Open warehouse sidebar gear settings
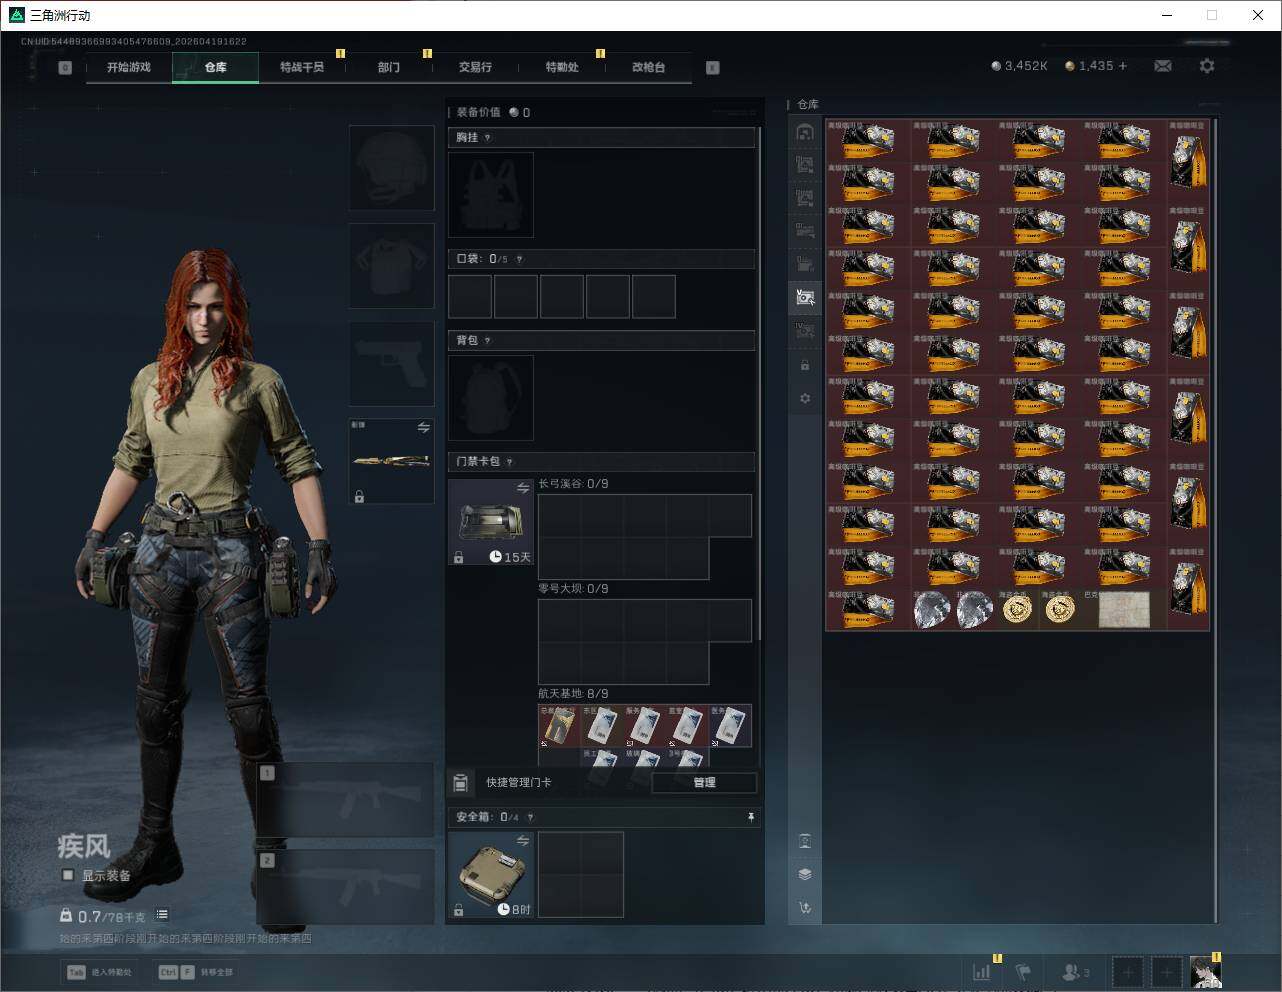The image size is (1282, 992). pyautogui.click(x=805, y=398)
